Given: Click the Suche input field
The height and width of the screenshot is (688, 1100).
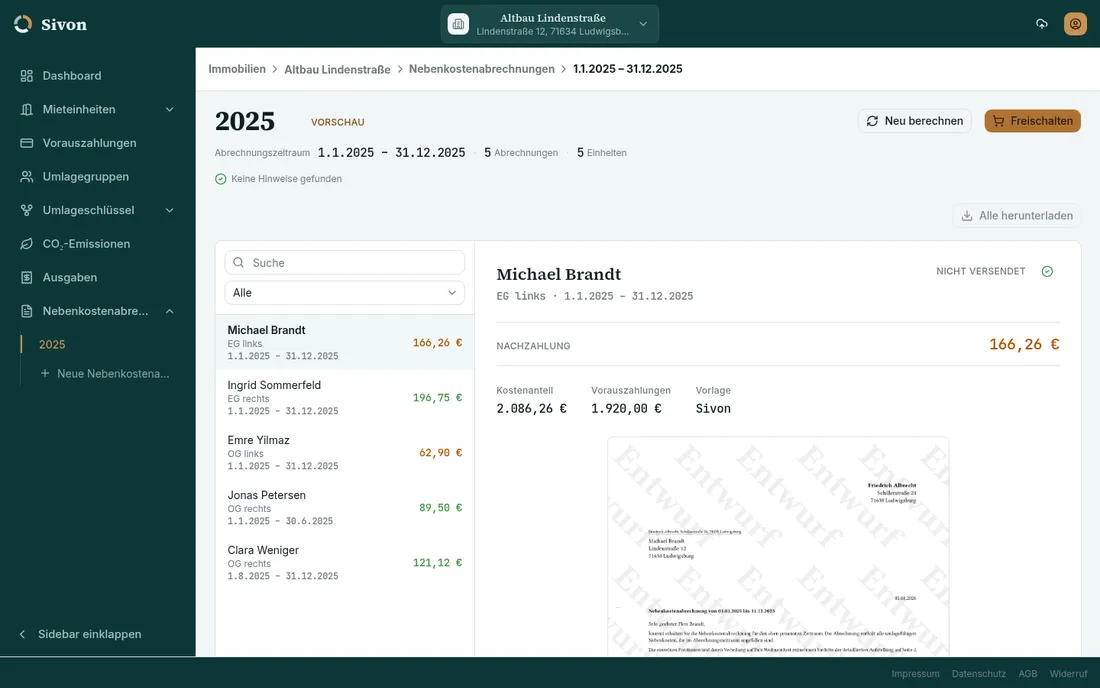Looking at the screenshot, I should pos(344,262).
